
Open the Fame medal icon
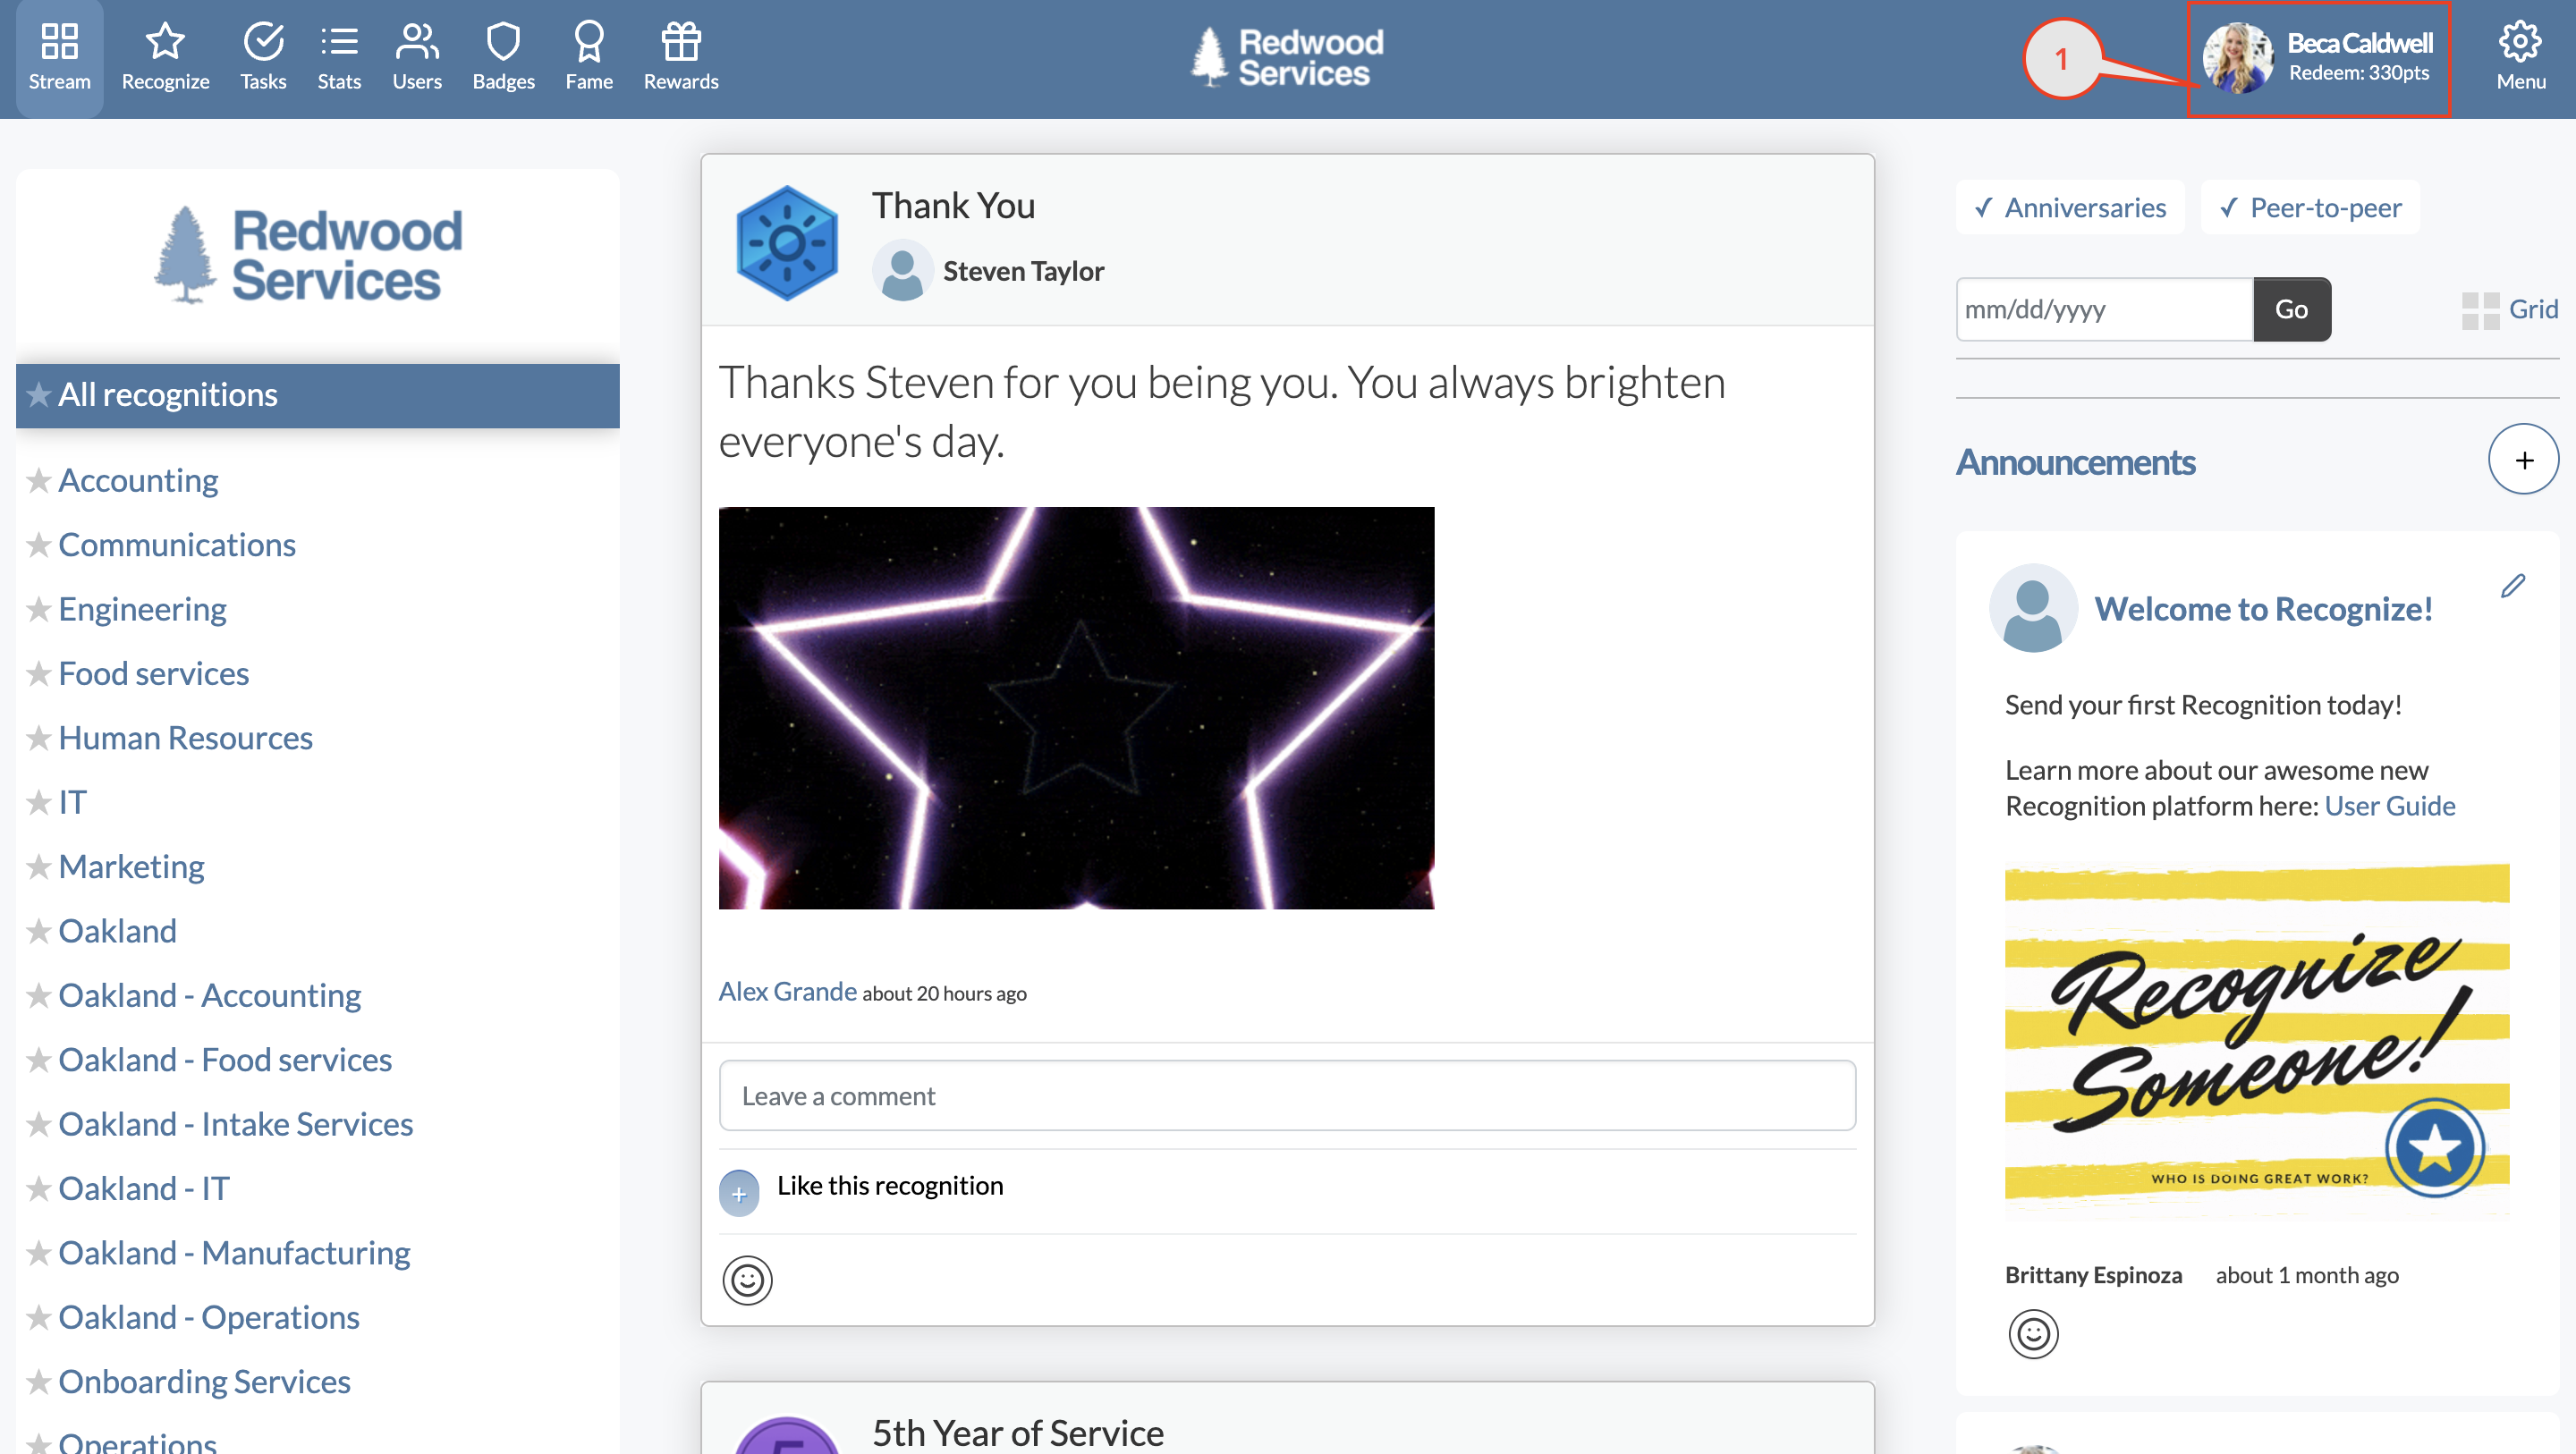tap(589, 55)
